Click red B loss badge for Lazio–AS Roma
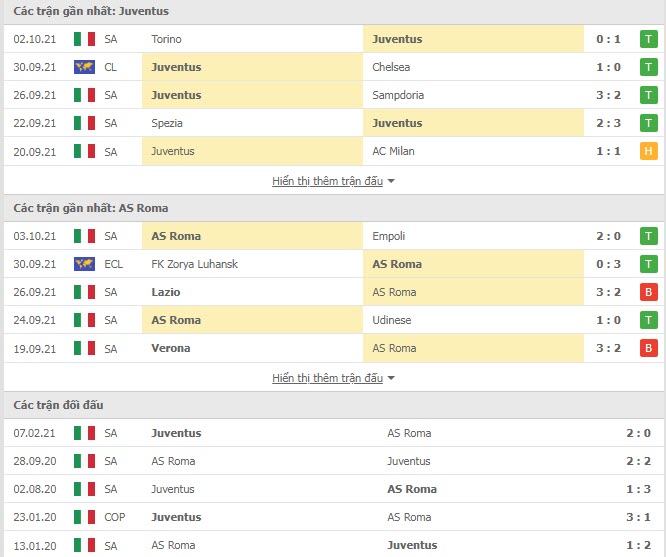Image resolution: width=666 pixels, height=557 pixels. pyautogui.click(x=647, y=292)
